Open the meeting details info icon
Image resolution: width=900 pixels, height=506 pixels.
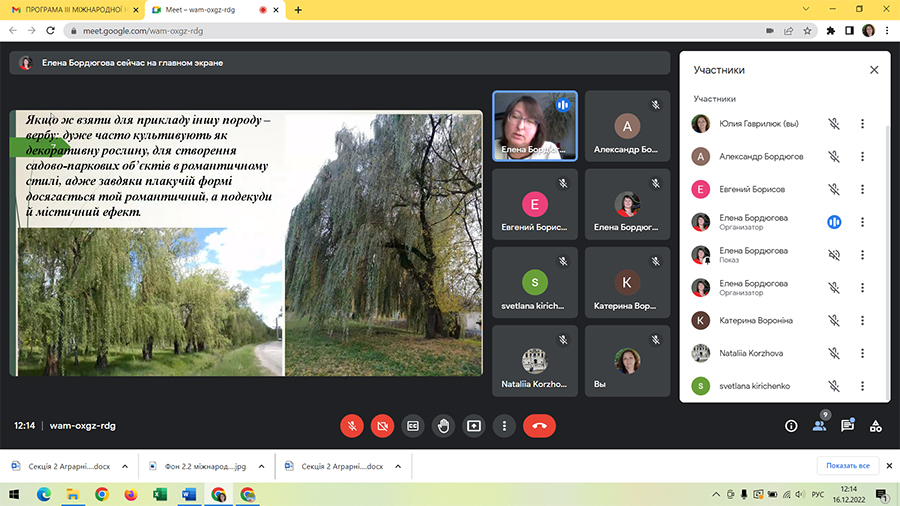[x=791, y=425]
